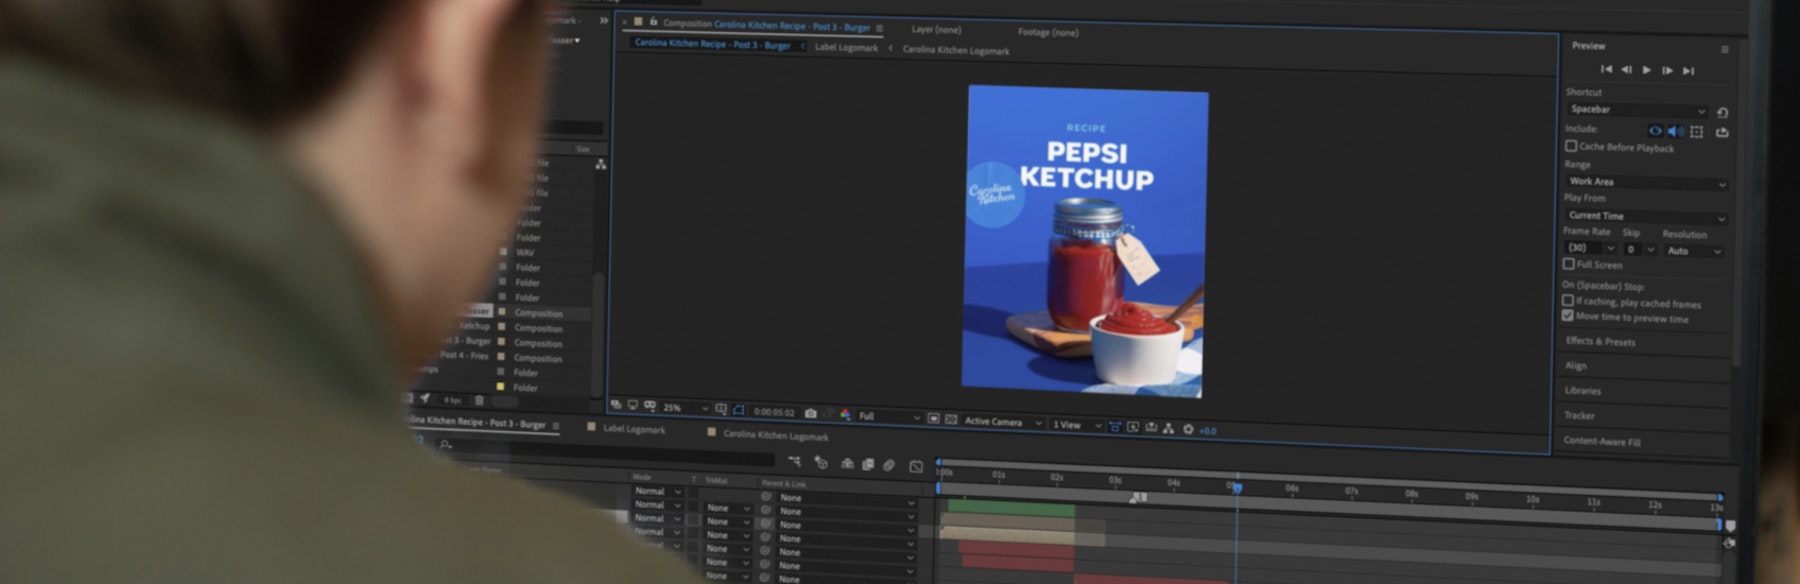Viewport: 1800px width, 584px height.
Task: Uncheck Move time to preview time
Action: 1568,315
